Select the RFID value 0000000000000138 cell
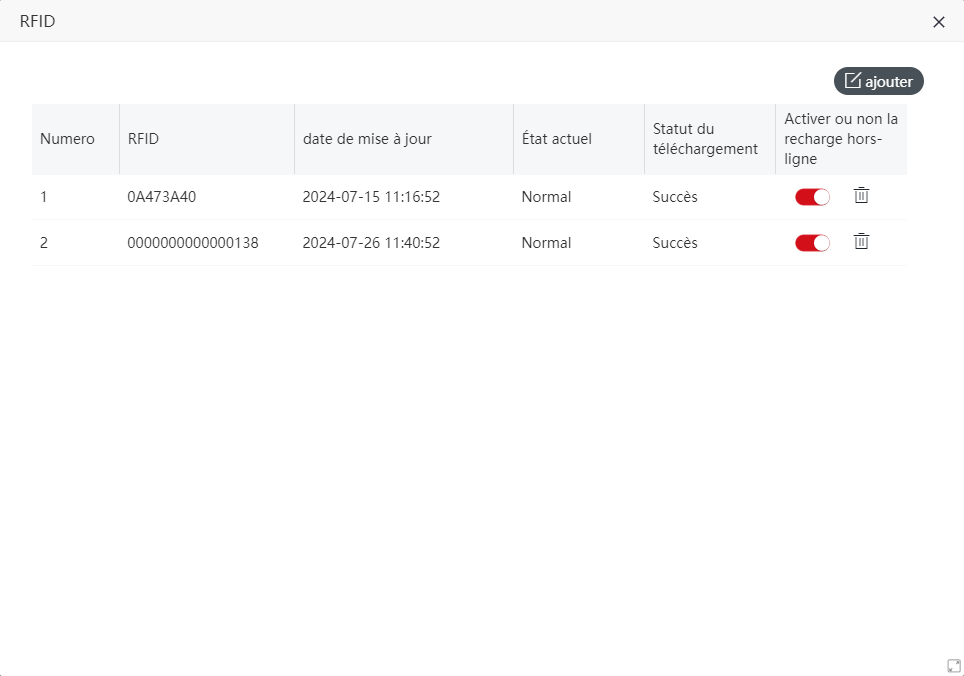The width and height of the screenshot is (964, 676). 193,243
